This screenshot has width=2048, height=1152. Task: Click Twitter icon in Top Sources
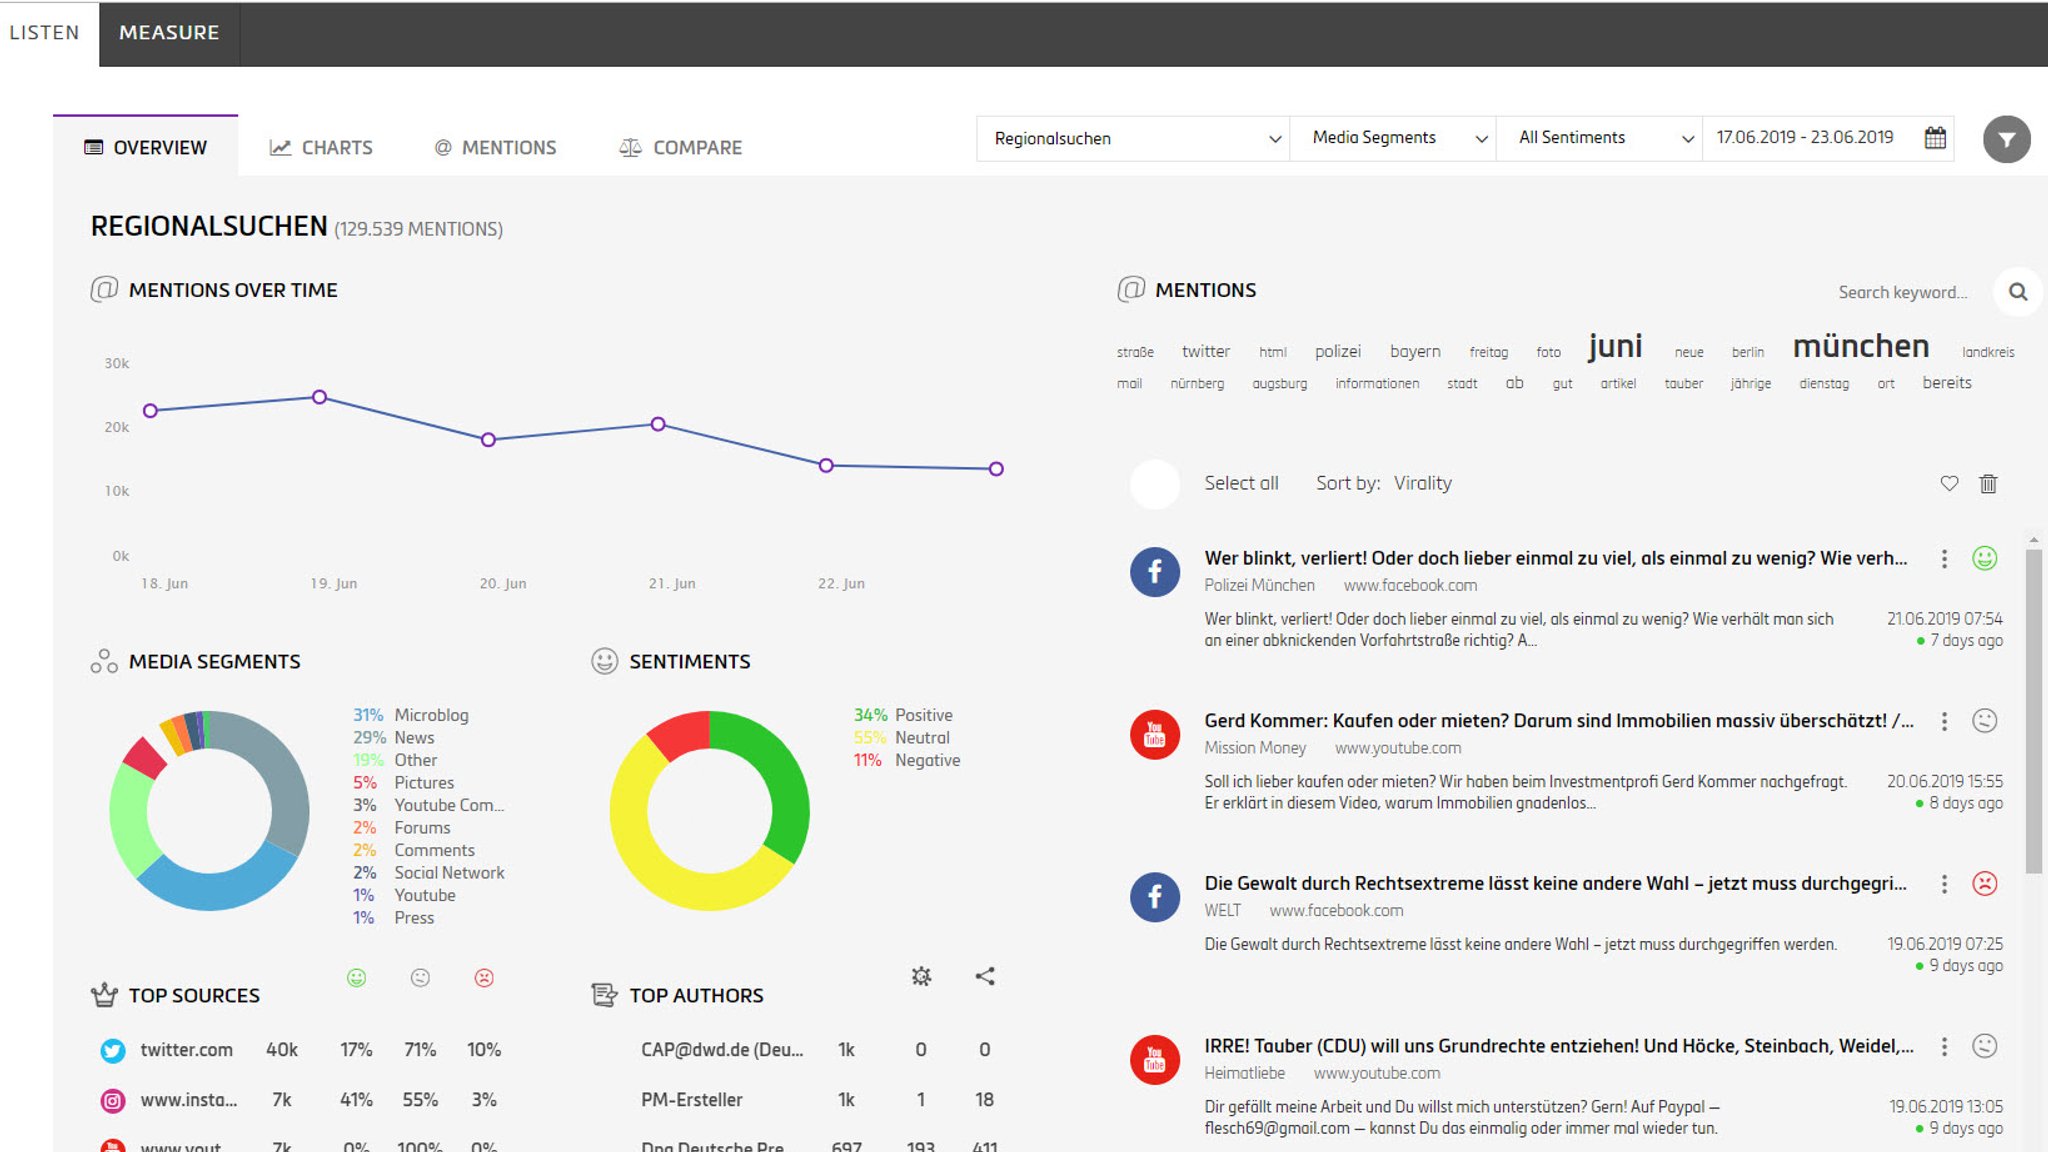(x=113, y=1050)
